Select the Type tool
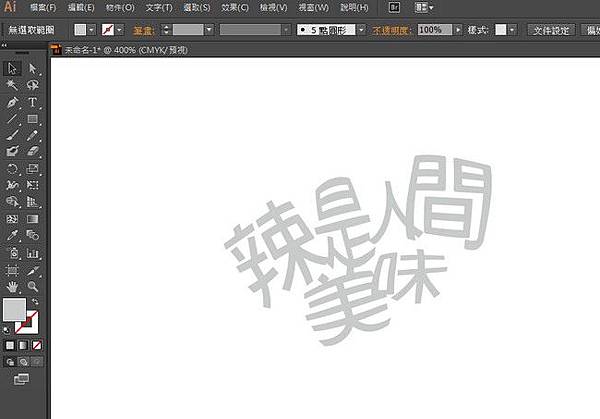This screenshot has width=600, height=419. [x=33, y=102]
